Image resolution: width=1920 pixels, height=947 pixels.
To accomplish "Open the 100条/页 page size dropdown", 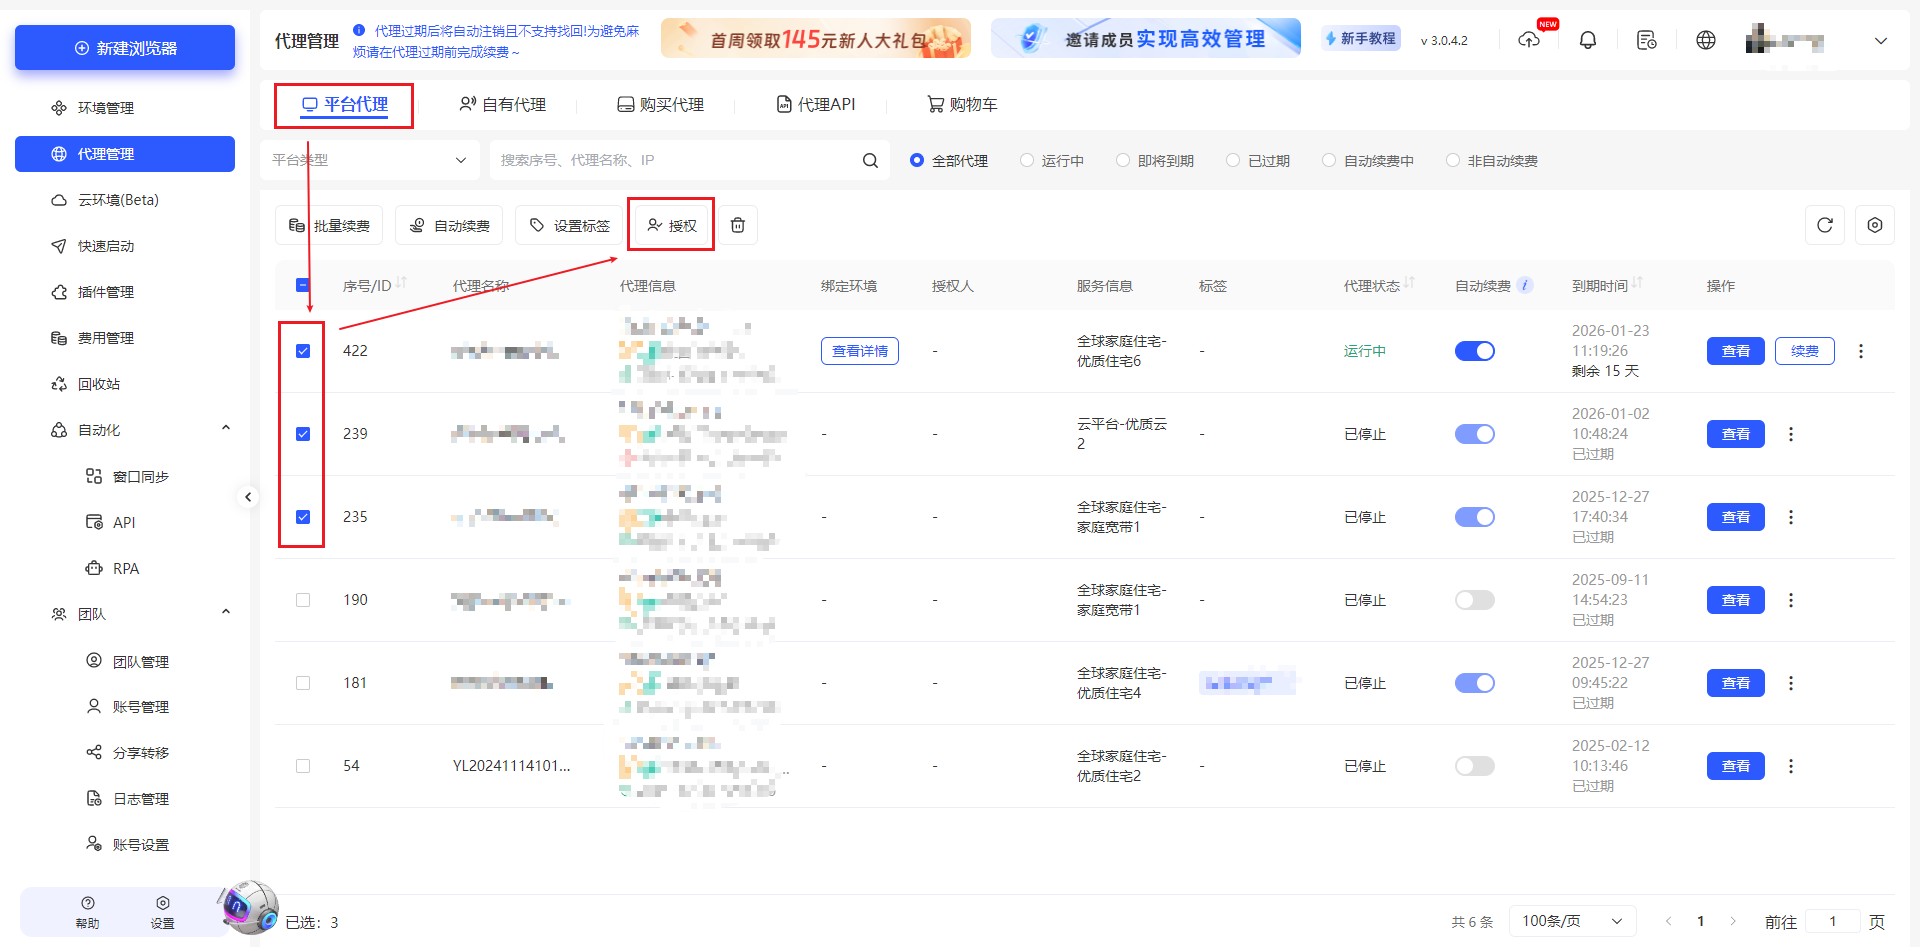I will point(1572,921).
